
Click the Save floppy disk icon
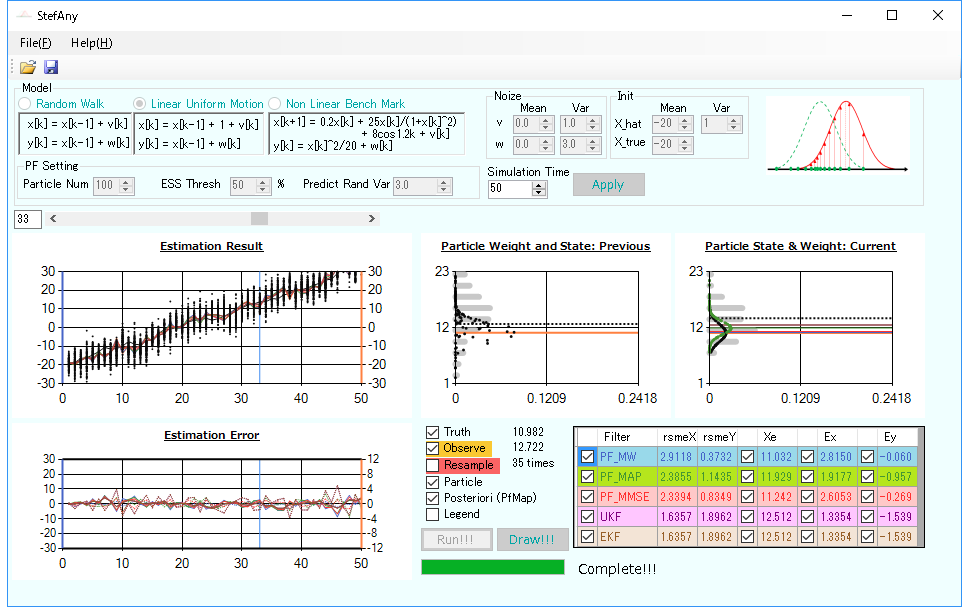pos(51,67)
